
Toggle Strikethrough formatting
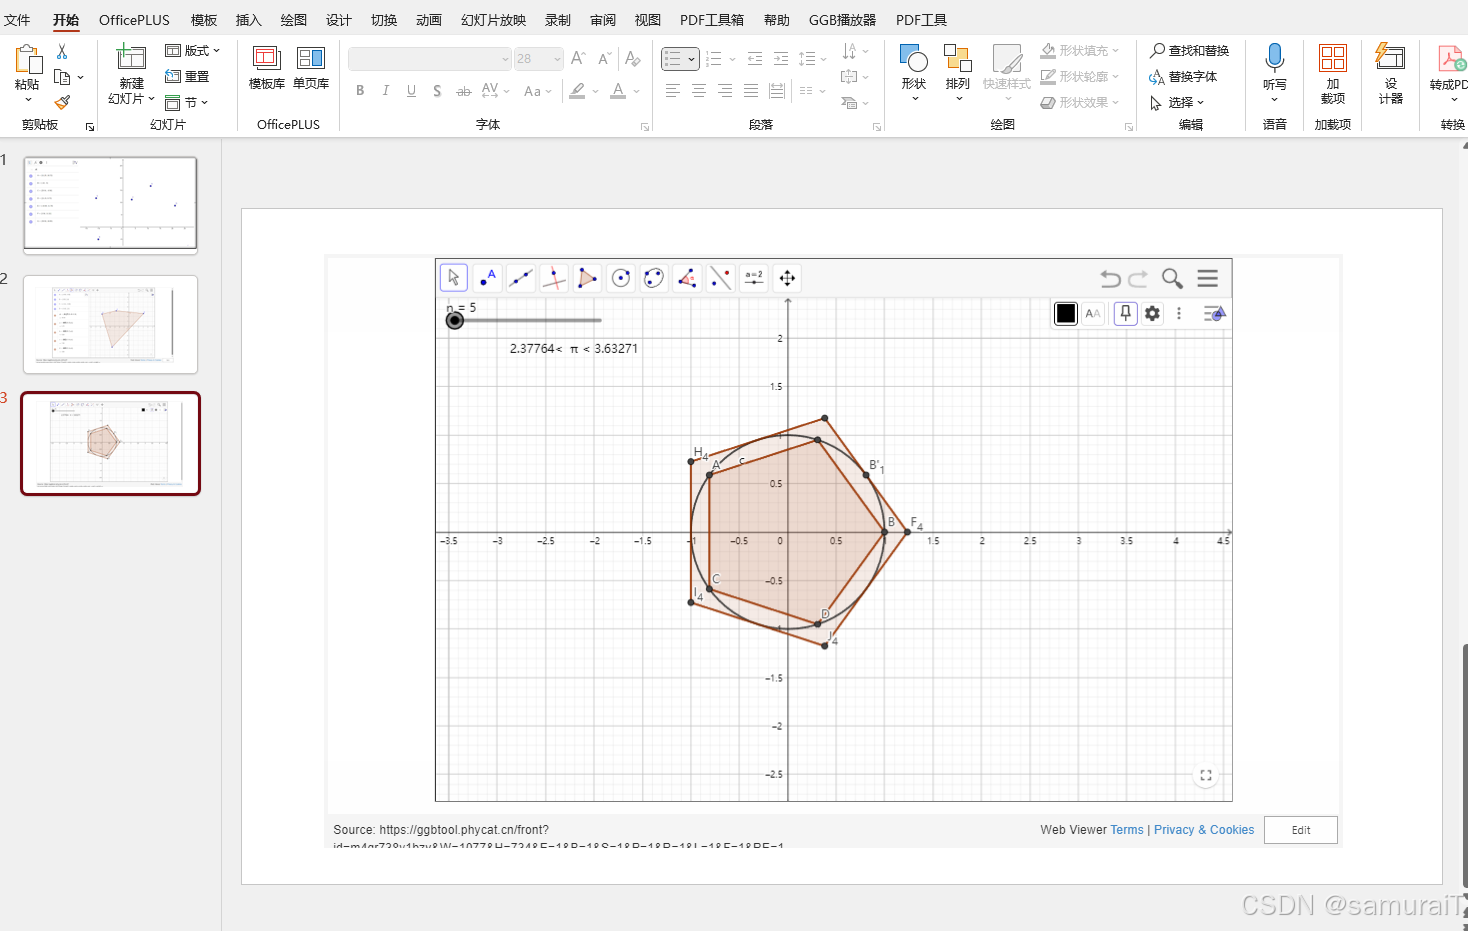point(463,91)
